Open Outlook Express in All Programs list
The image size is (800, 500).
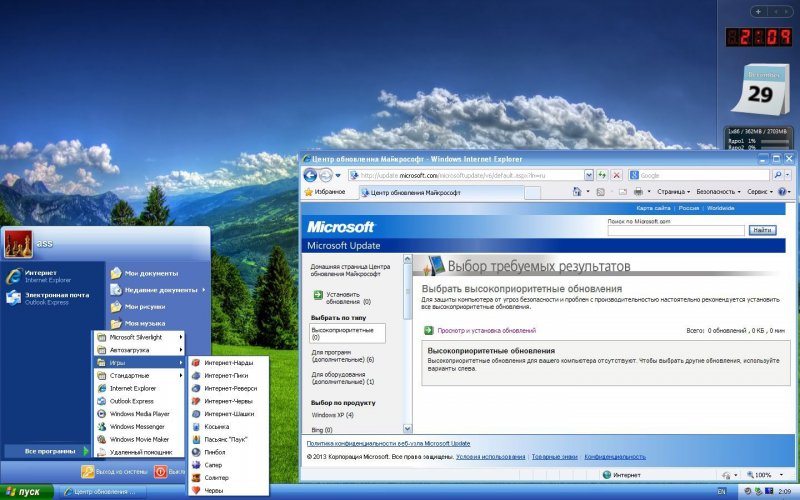pos(139,401)
